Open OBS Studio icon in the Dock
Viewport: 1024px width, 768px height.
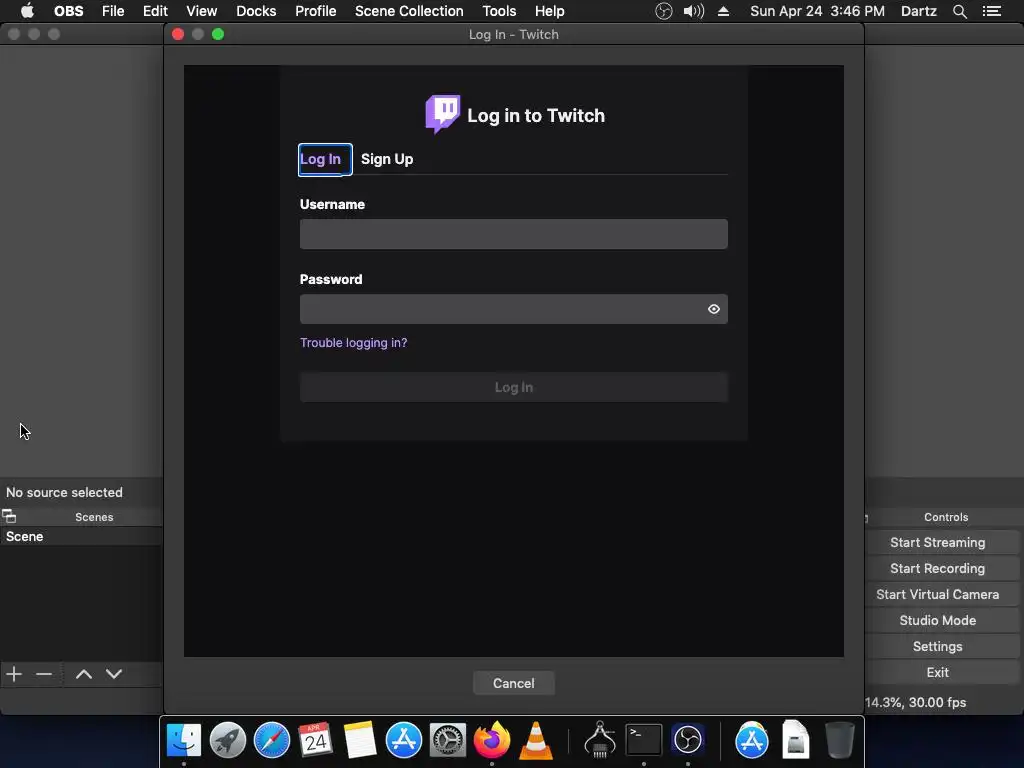(x=688, y=740)
